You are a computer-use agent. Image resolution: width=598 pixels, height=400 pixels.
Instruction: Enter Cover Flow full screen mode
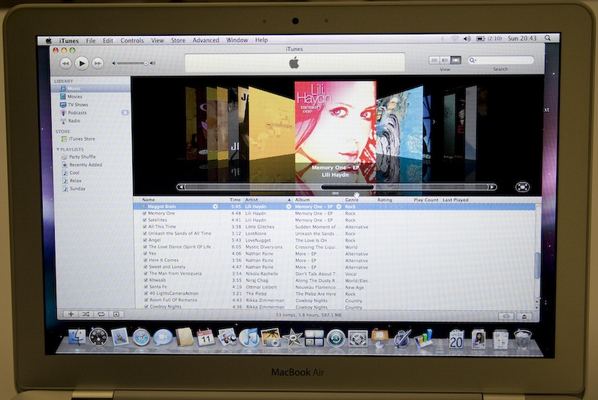click(x=522, y=187)
